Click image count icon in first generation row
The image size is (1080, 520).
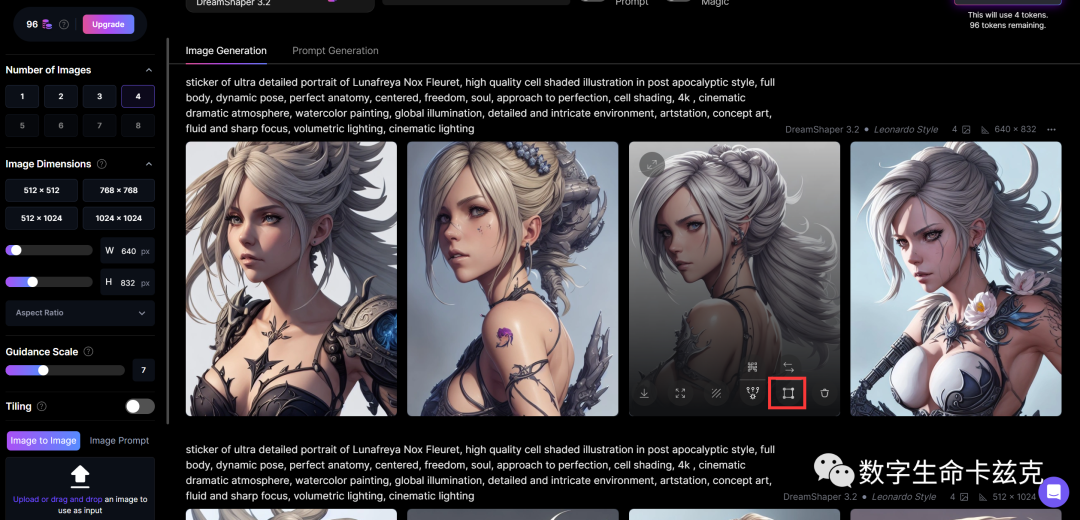(x=966, y=129)
